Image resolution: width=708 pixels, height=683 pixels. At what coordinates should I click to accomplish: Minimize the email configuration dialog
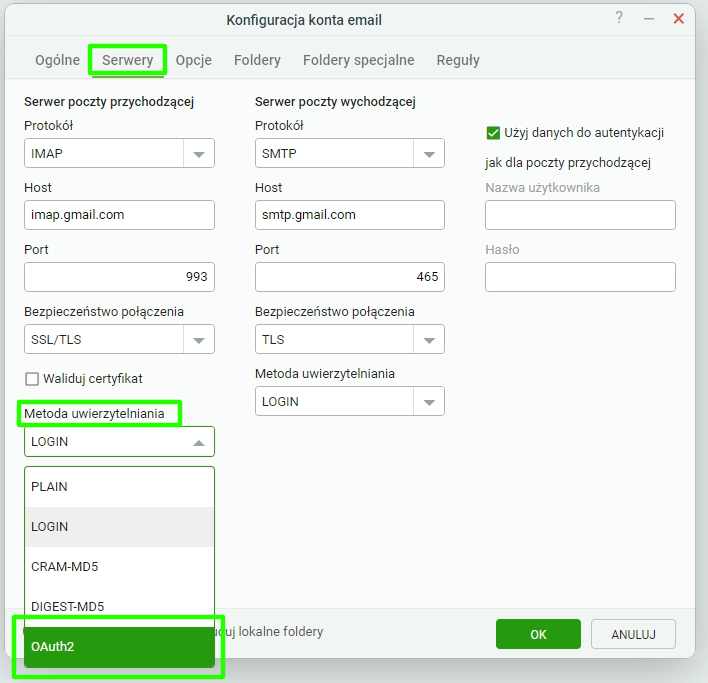click(649, 19)
